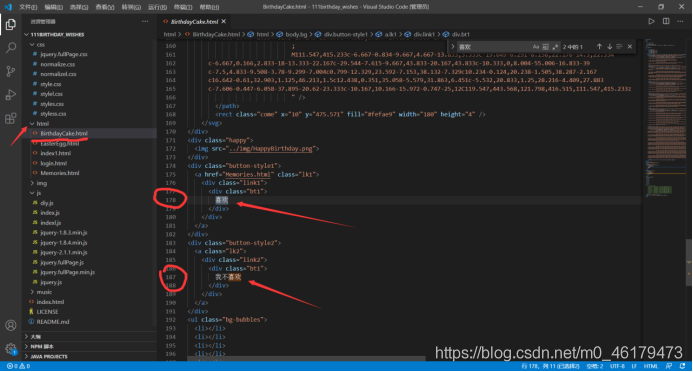Collapse the css folder

pyautogui.click(x=32, y=44)
